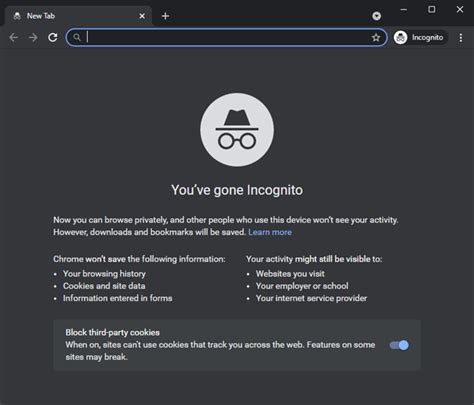
Task: Click the tab search dropdown arrow
Action: pos(377,16)
